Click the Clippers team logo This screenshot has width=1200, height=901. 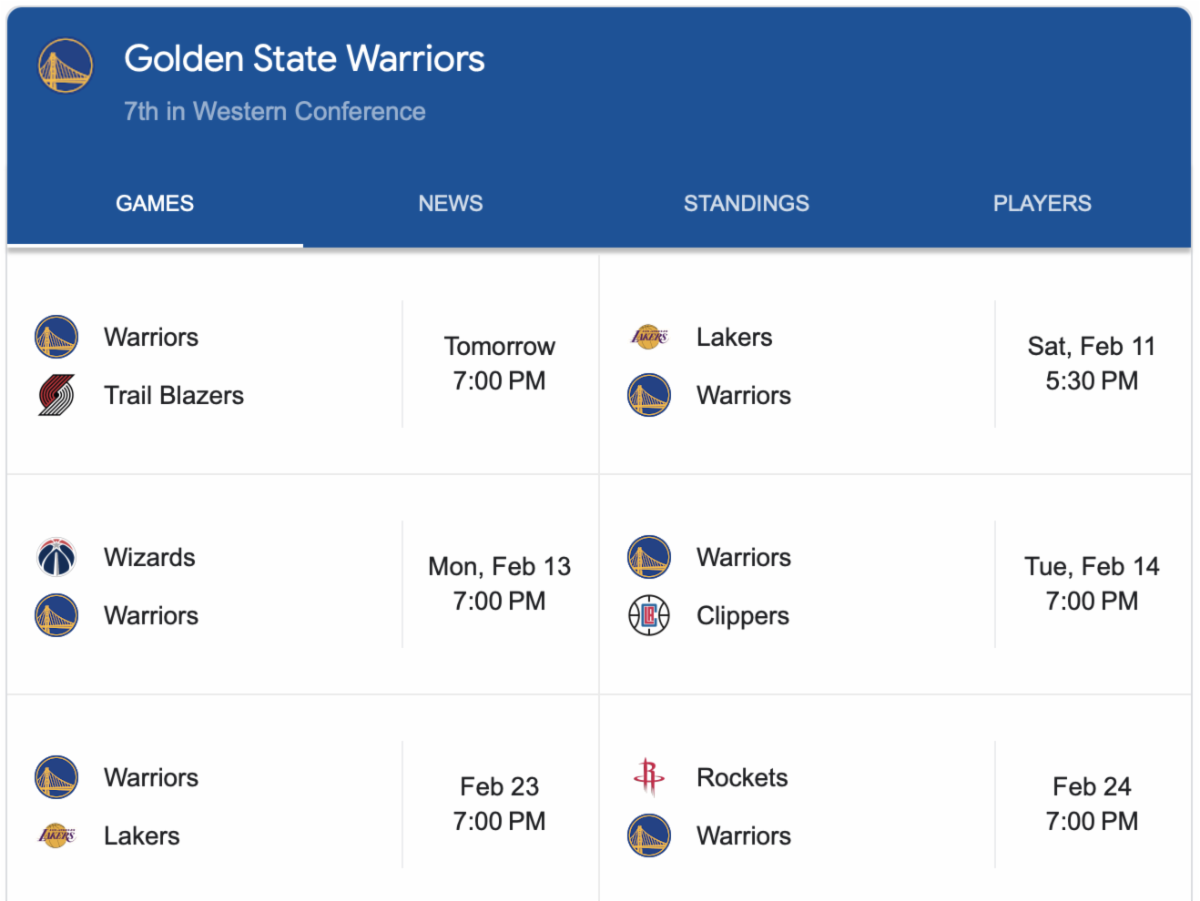pyautogui.click(x=649, y=616)
